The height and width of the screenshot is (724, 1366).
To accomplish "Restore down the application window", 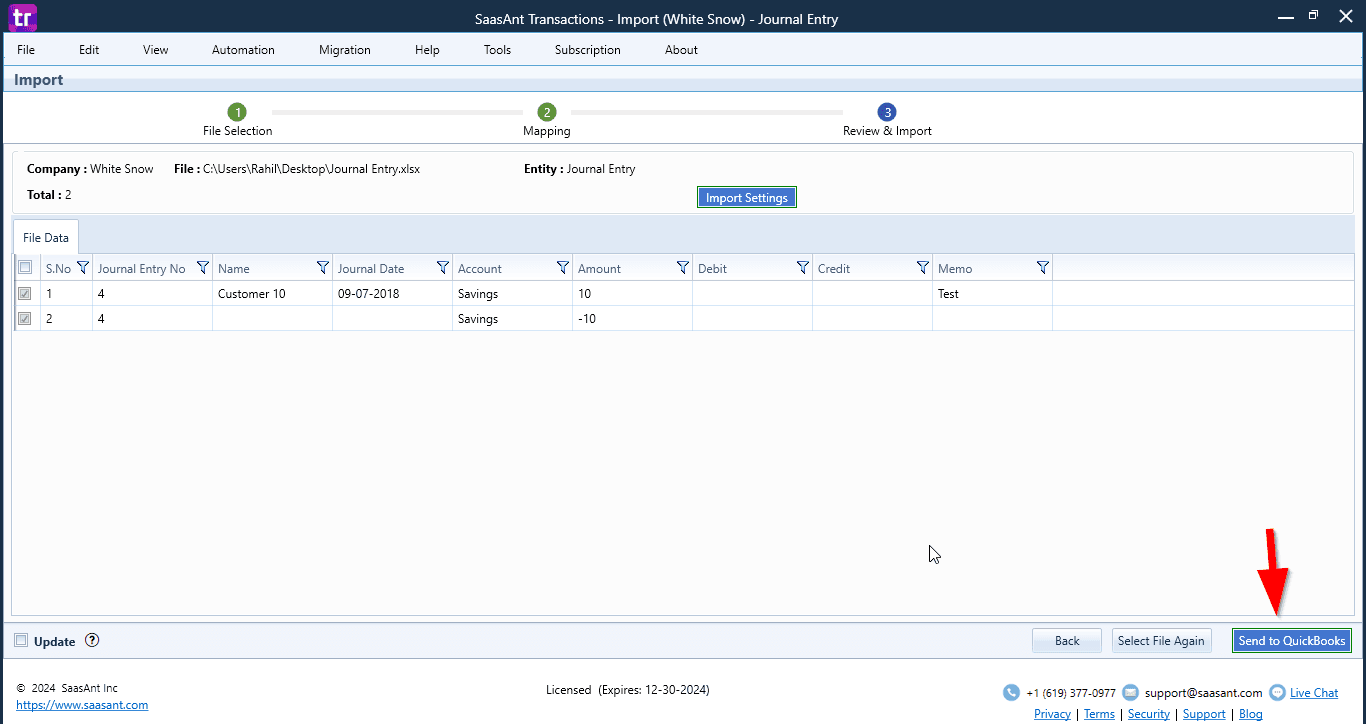I will point(1313,15).
